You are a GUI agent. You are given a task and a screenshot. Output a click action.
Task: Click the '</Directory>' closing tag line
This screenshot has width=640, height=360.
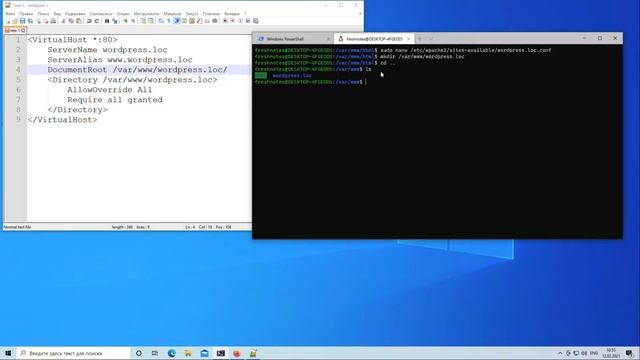[78, 110]
